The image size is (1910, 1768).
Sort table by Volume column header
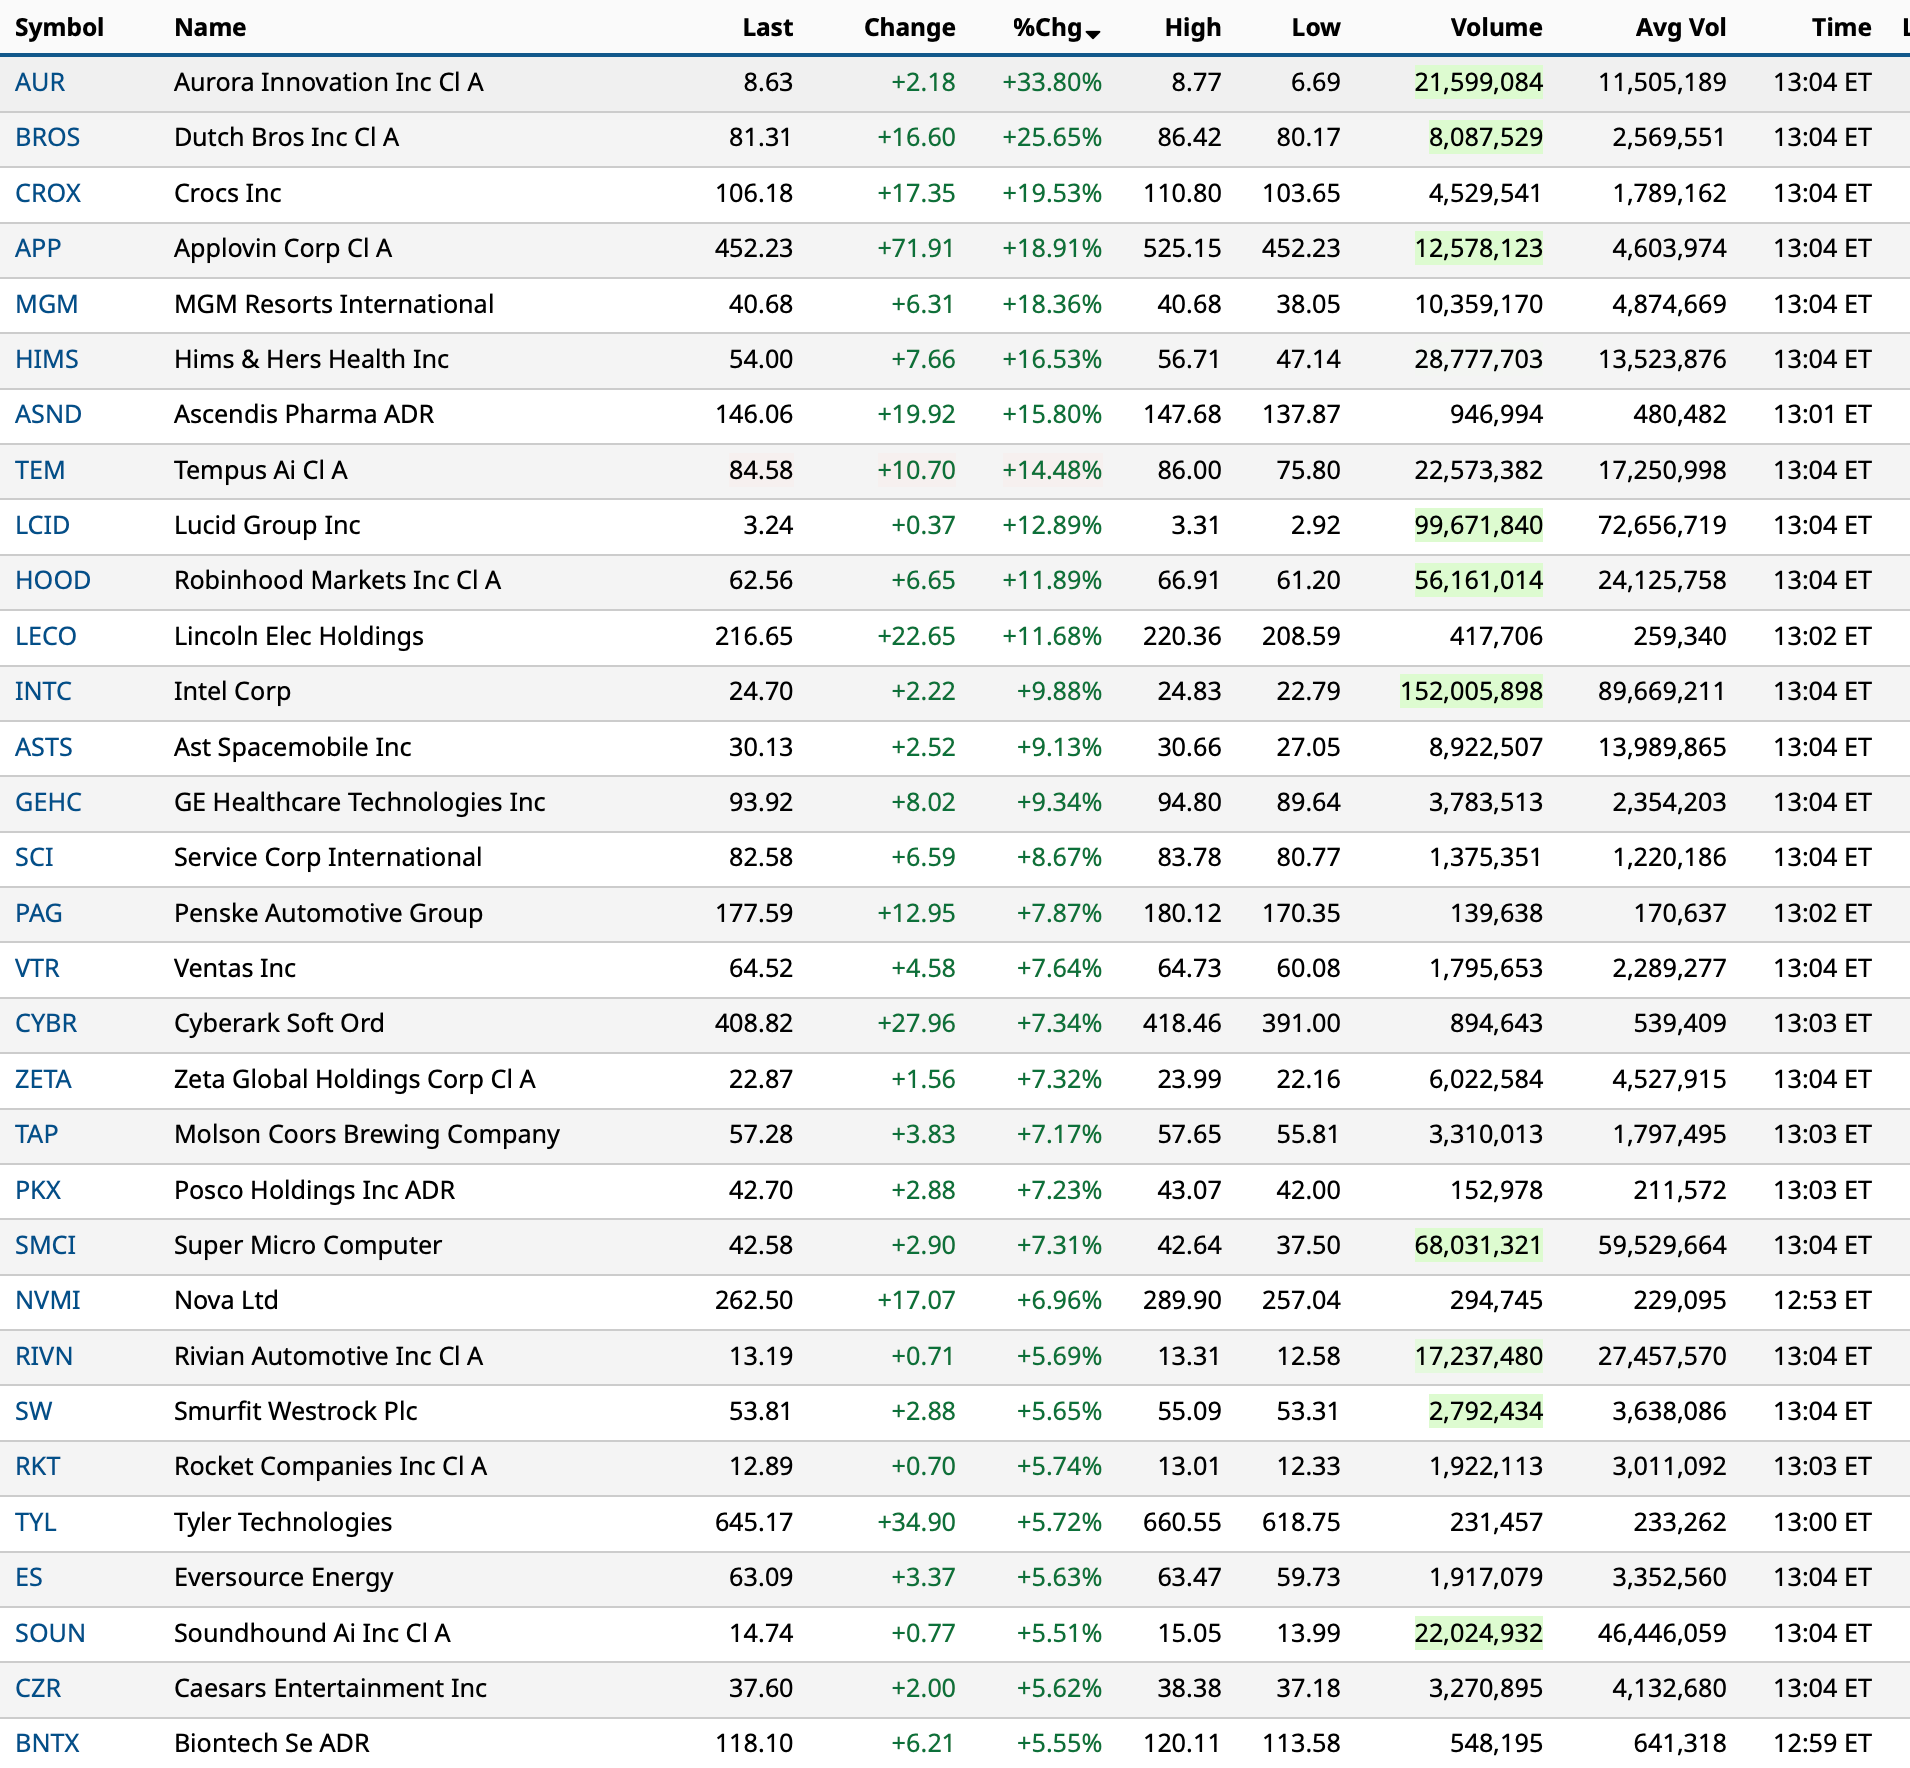click(x=1495, y=28)
